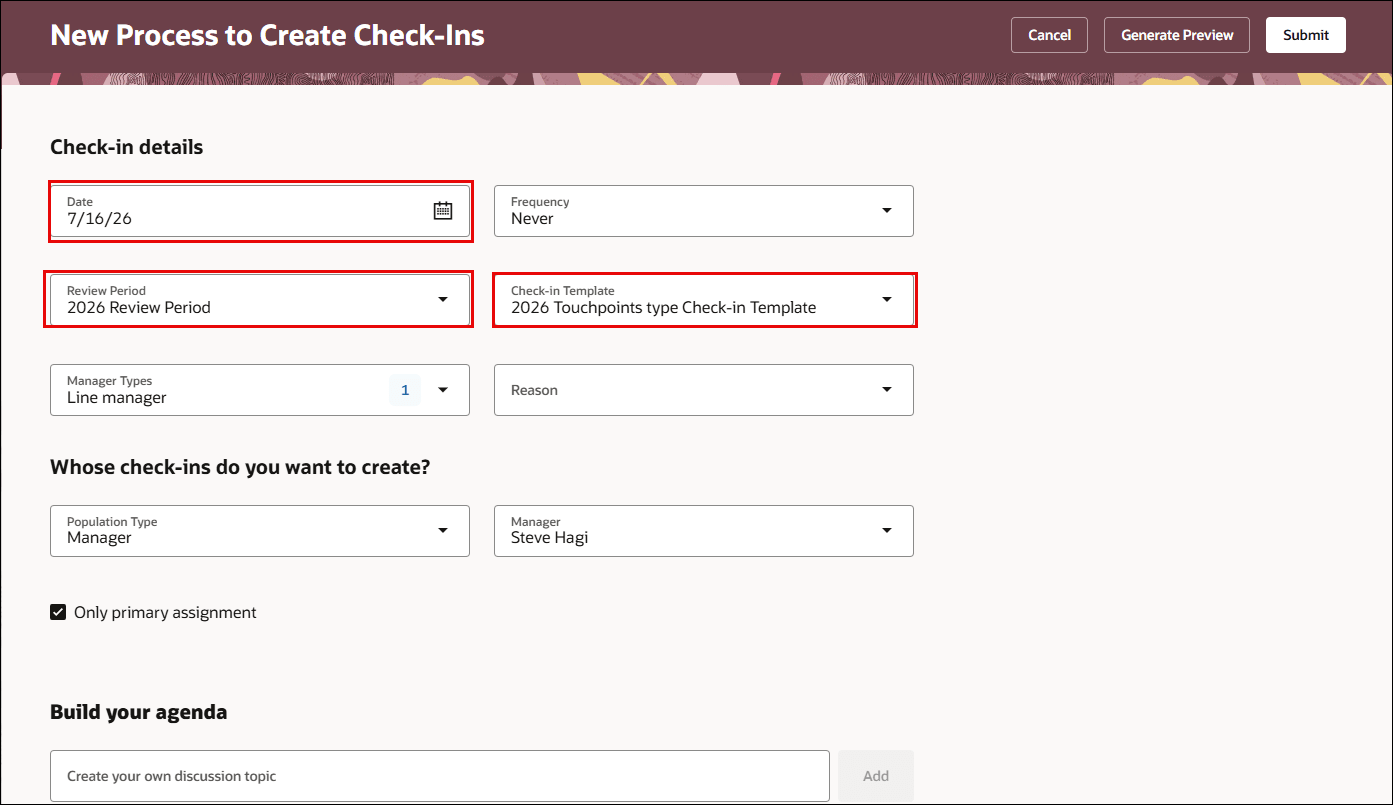Click the 'Build your agenda' heading
The height and width of the screenshot is (805, 1393).
point(139,712)
